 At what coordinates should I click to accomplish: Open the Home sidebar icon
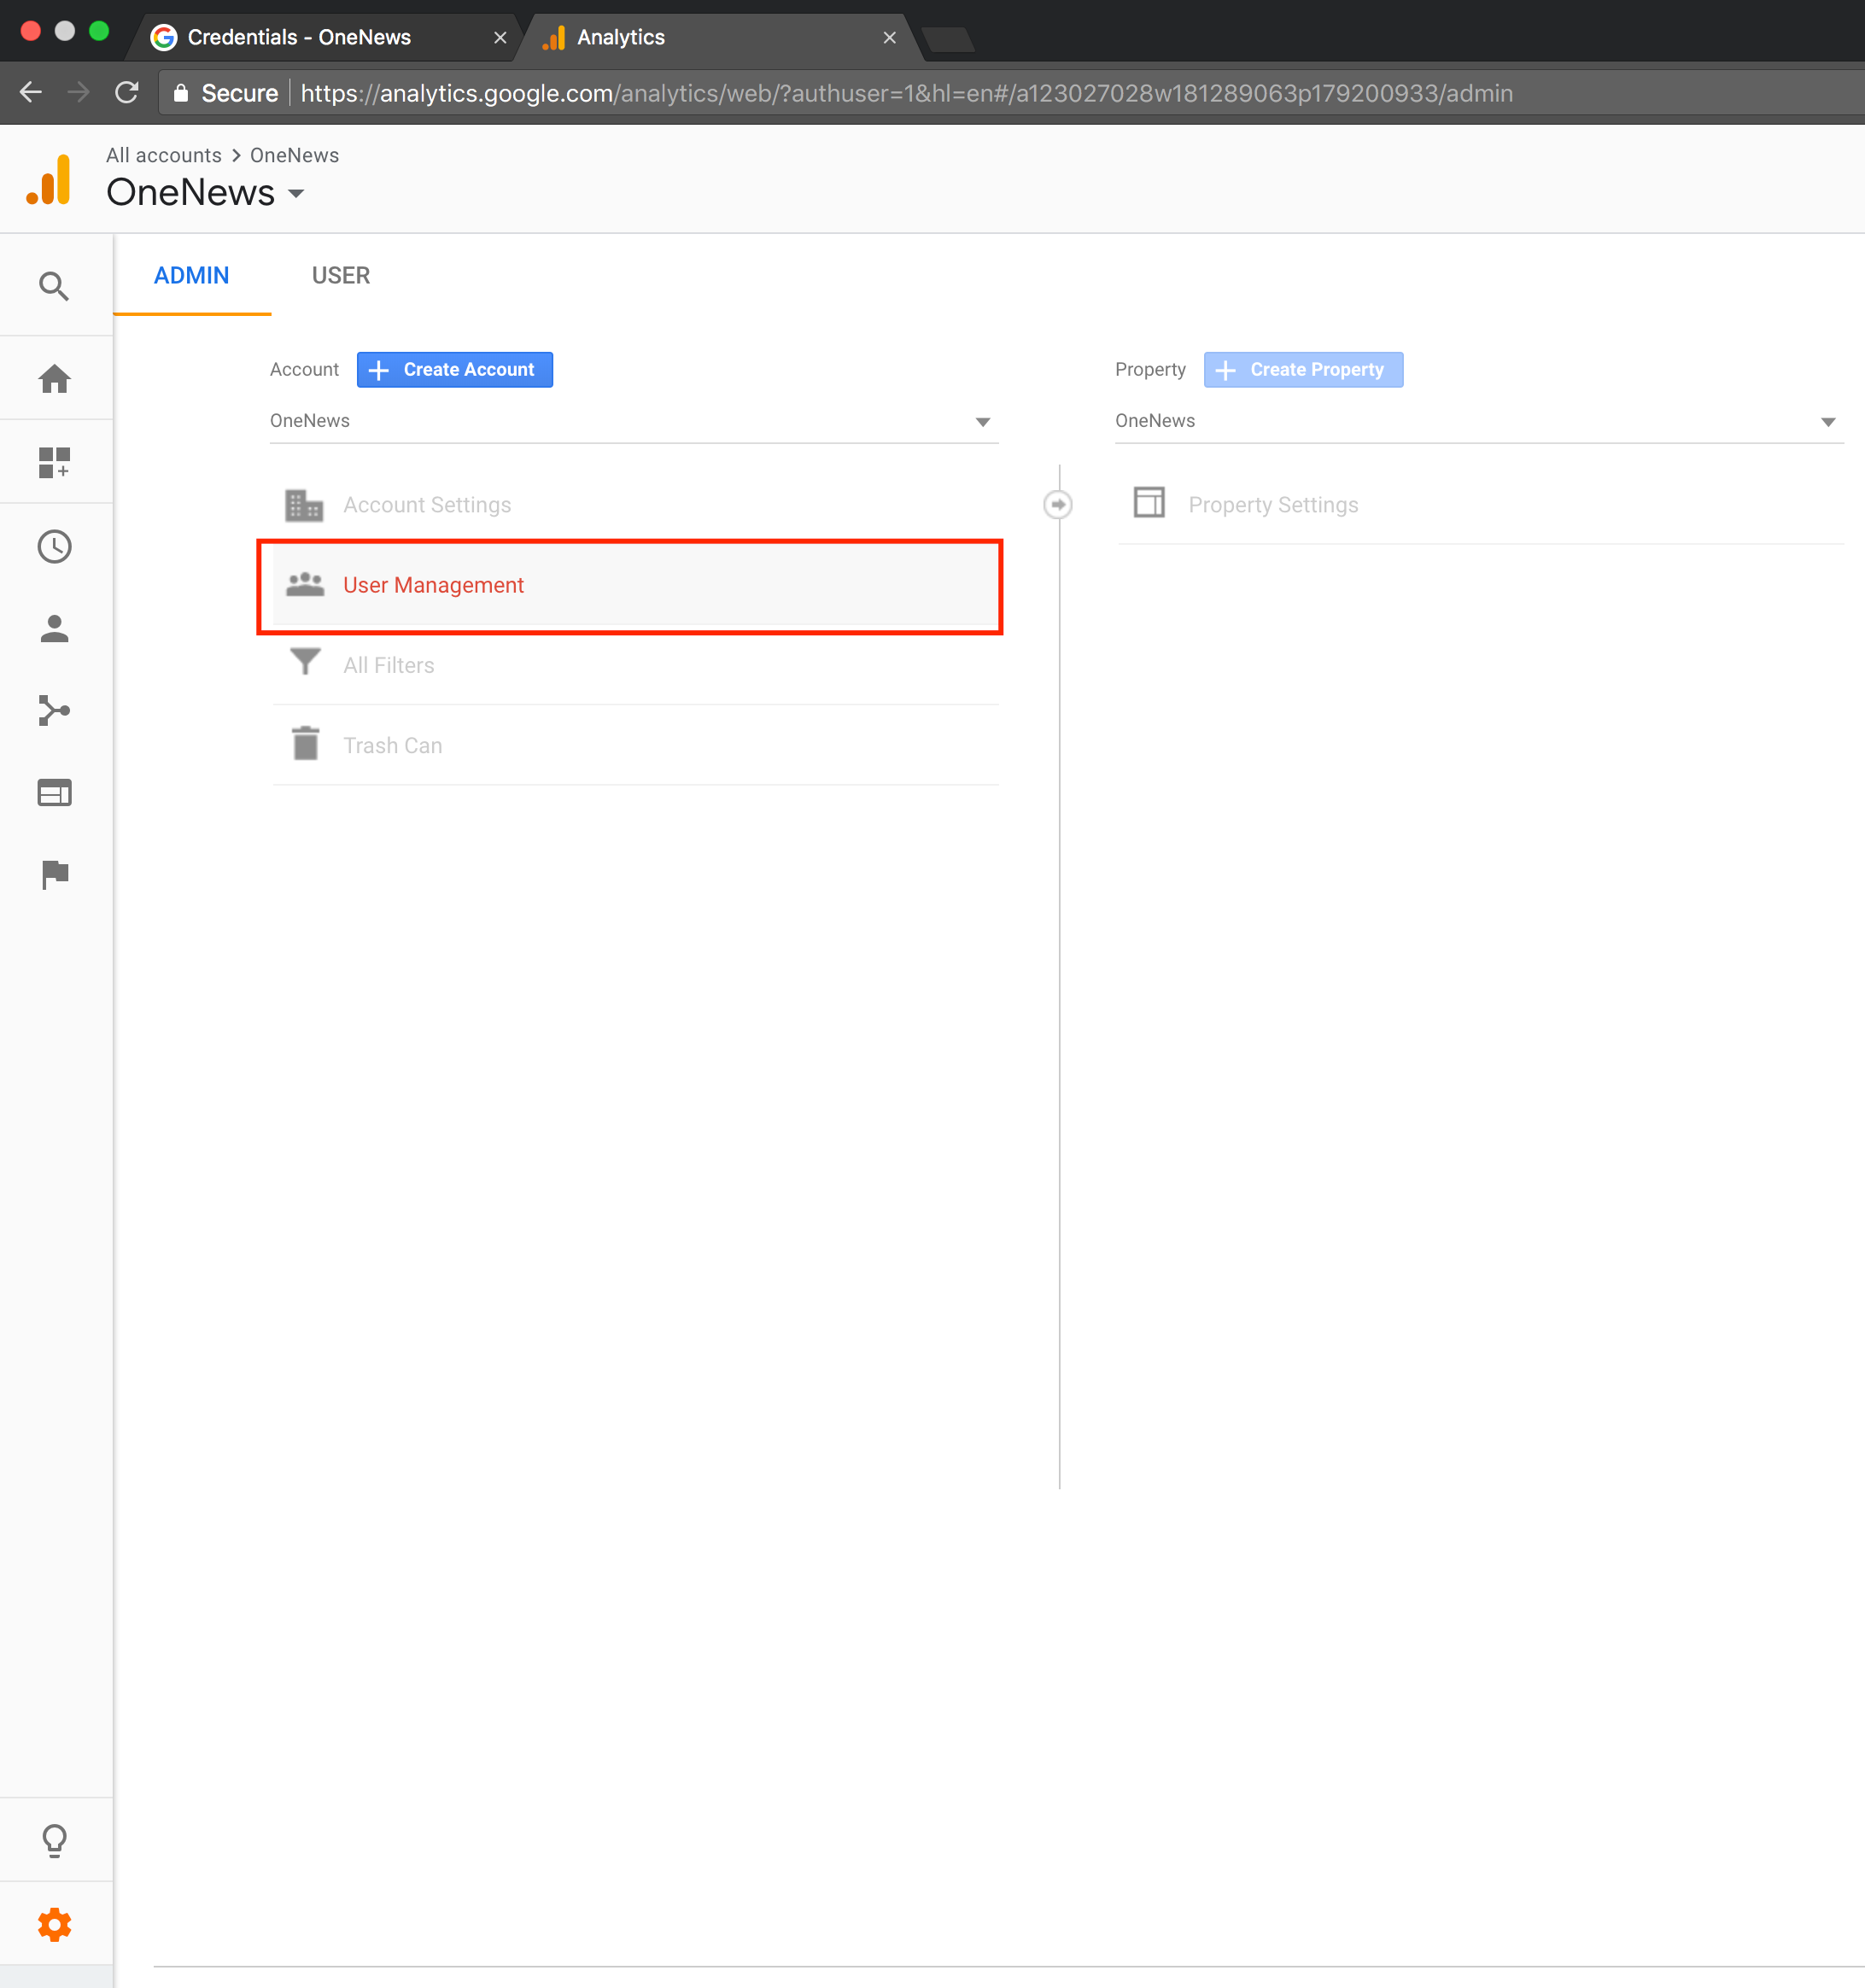click(54, 379)
